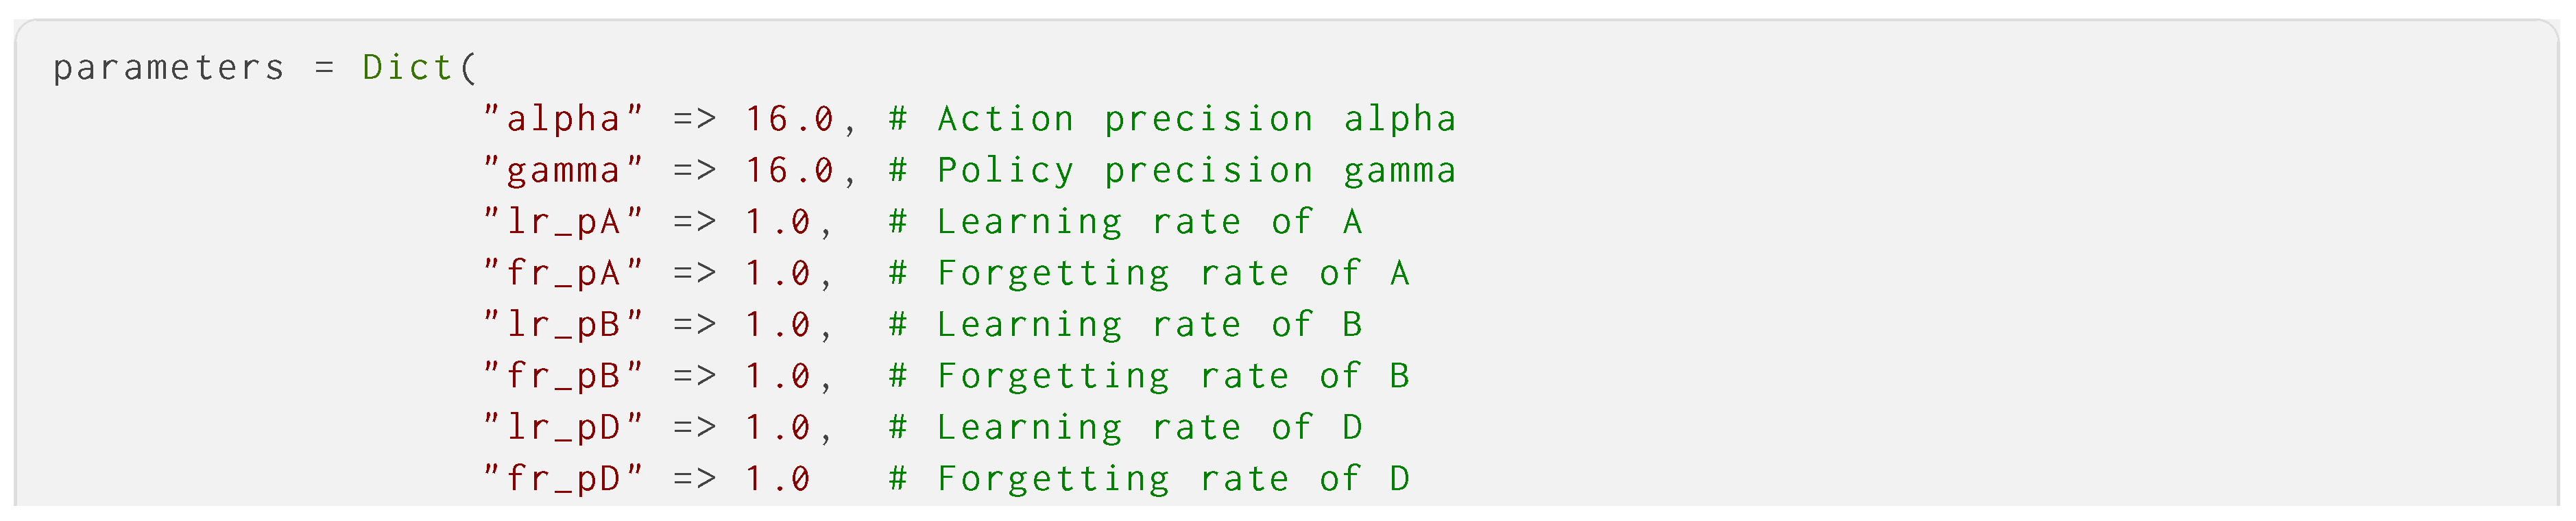
Task: Click the 1.0 value for fr_pD
Action: click(777, 479)
